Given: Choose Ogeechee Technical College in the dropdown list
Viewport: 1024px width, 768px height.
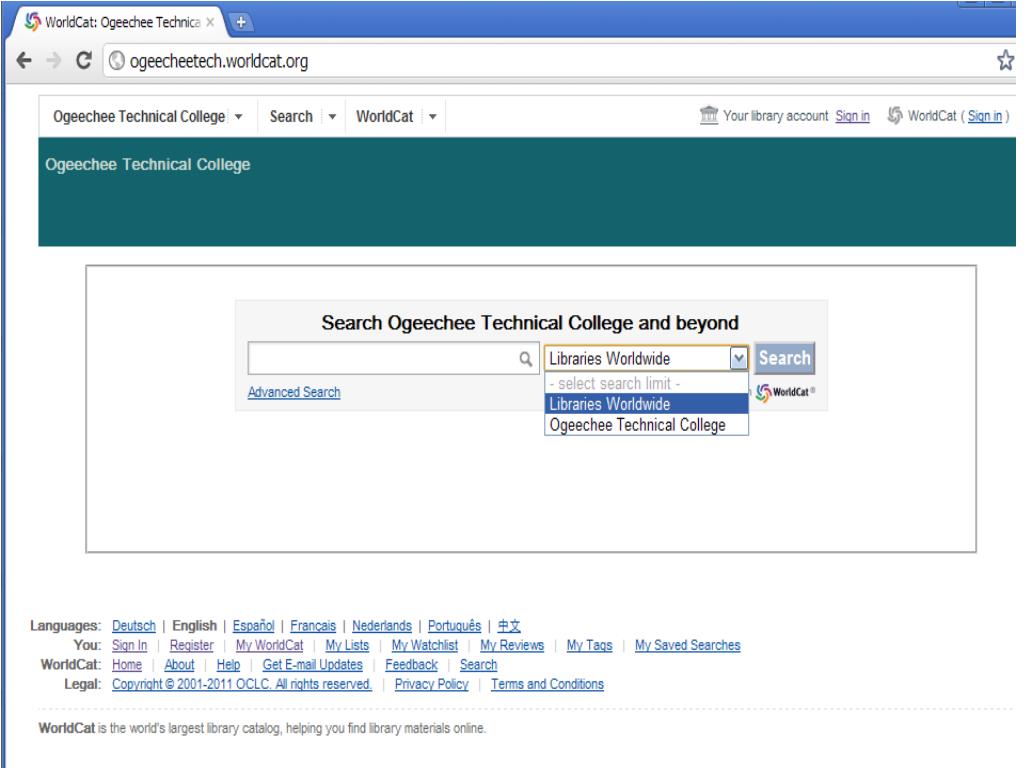Looking at the screenshot, I should [647, 424].
